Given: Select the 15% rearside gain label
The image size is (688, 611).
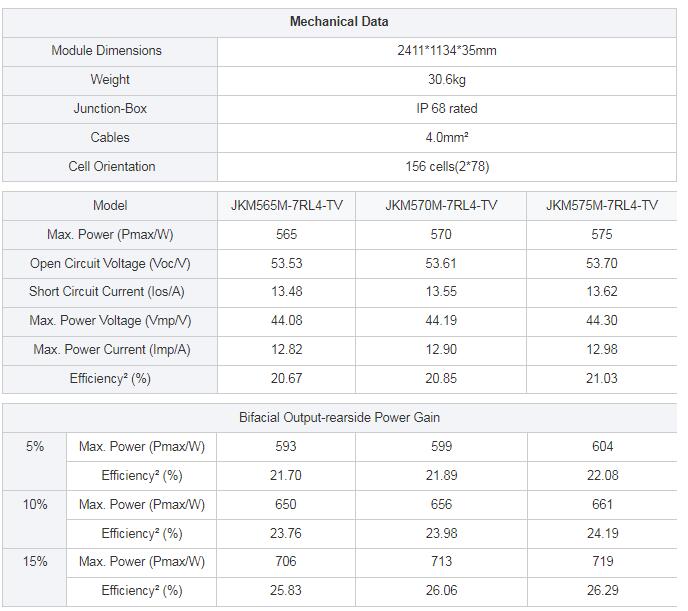Looking at the screenshot, I should [35, 561].
